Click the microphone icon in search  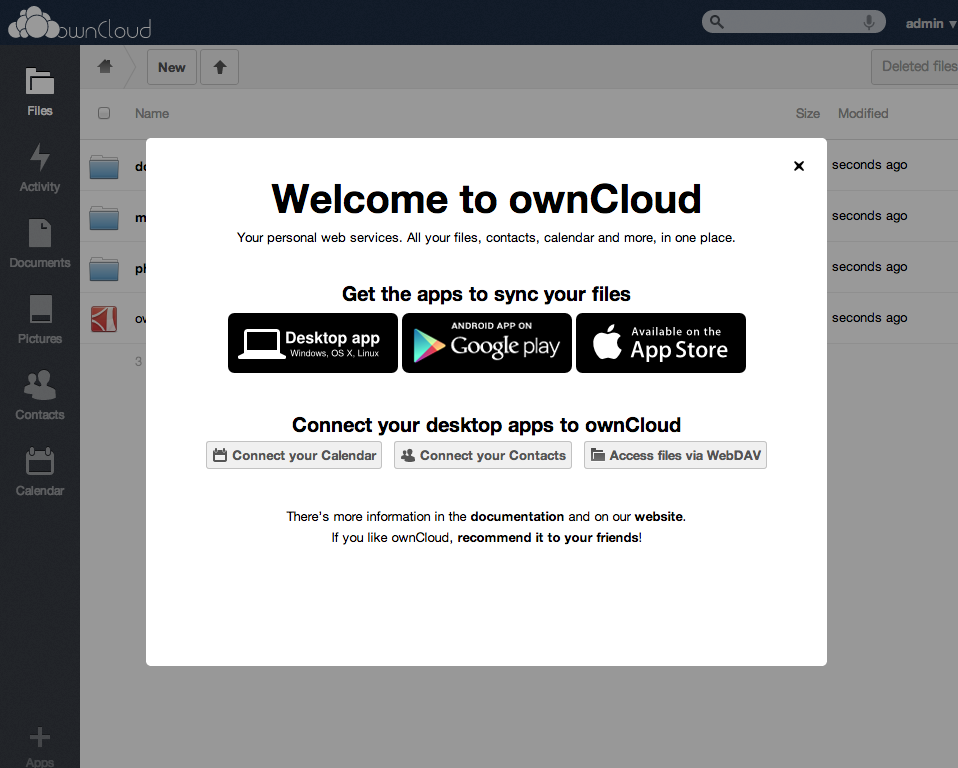tap(869, 23)
